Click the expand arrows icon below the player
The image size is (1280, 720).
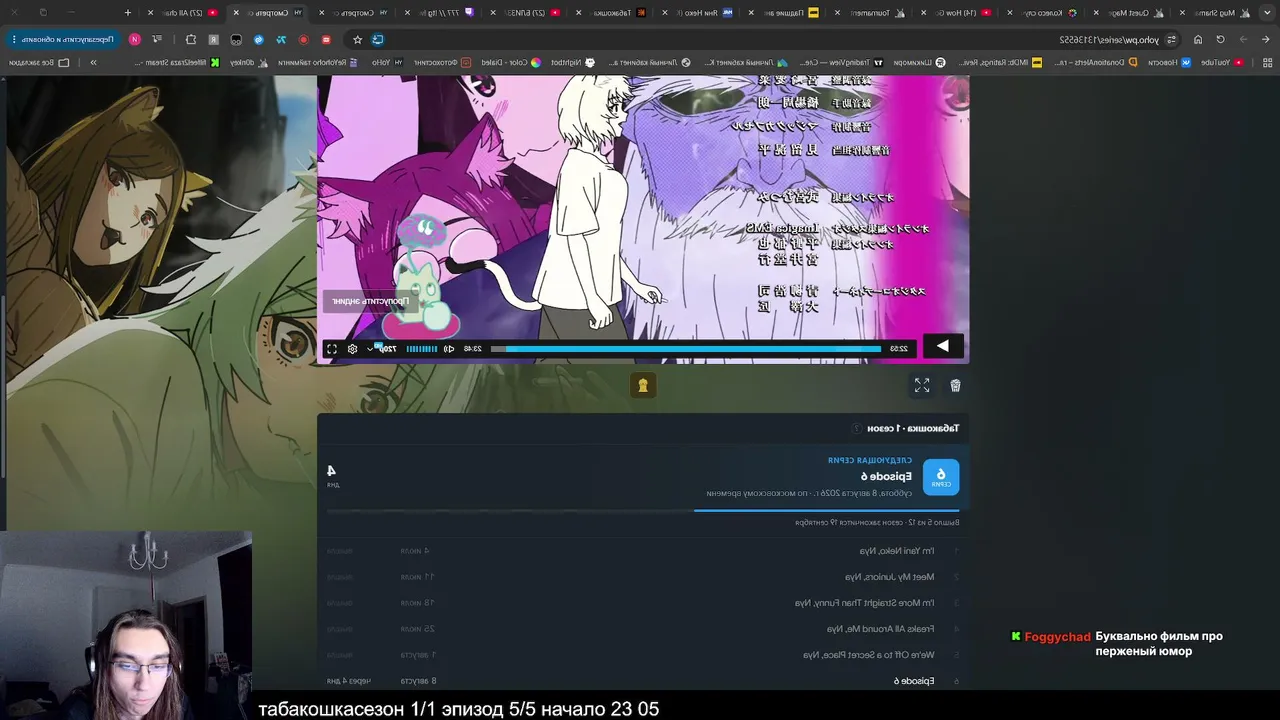click(922, 385)
